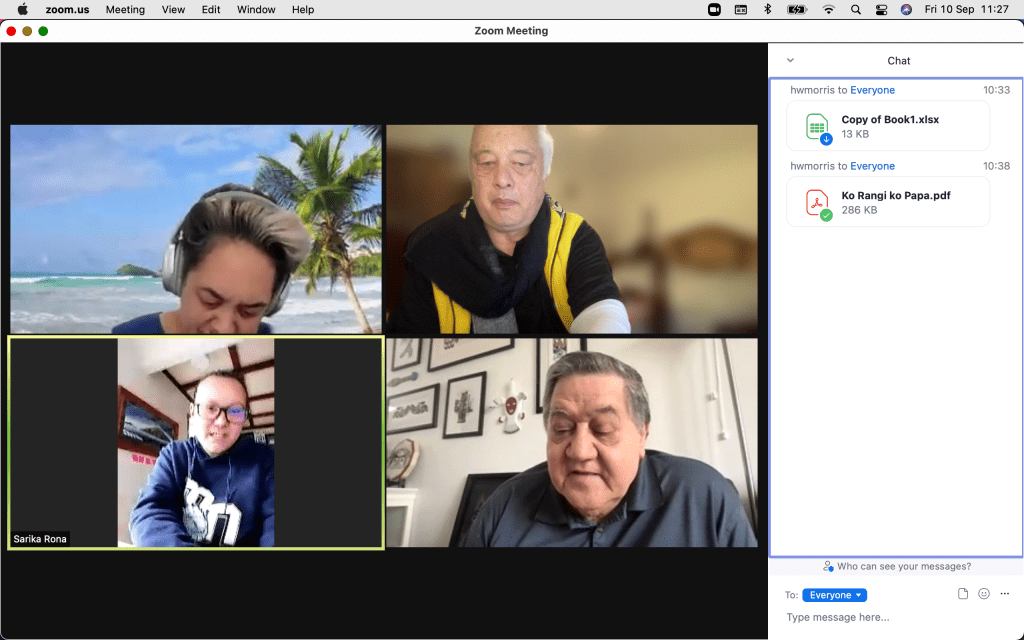Click the Bluetooth icon in menu bar
This screenshot has width=1024, height=640.
(x=768, y=9)
